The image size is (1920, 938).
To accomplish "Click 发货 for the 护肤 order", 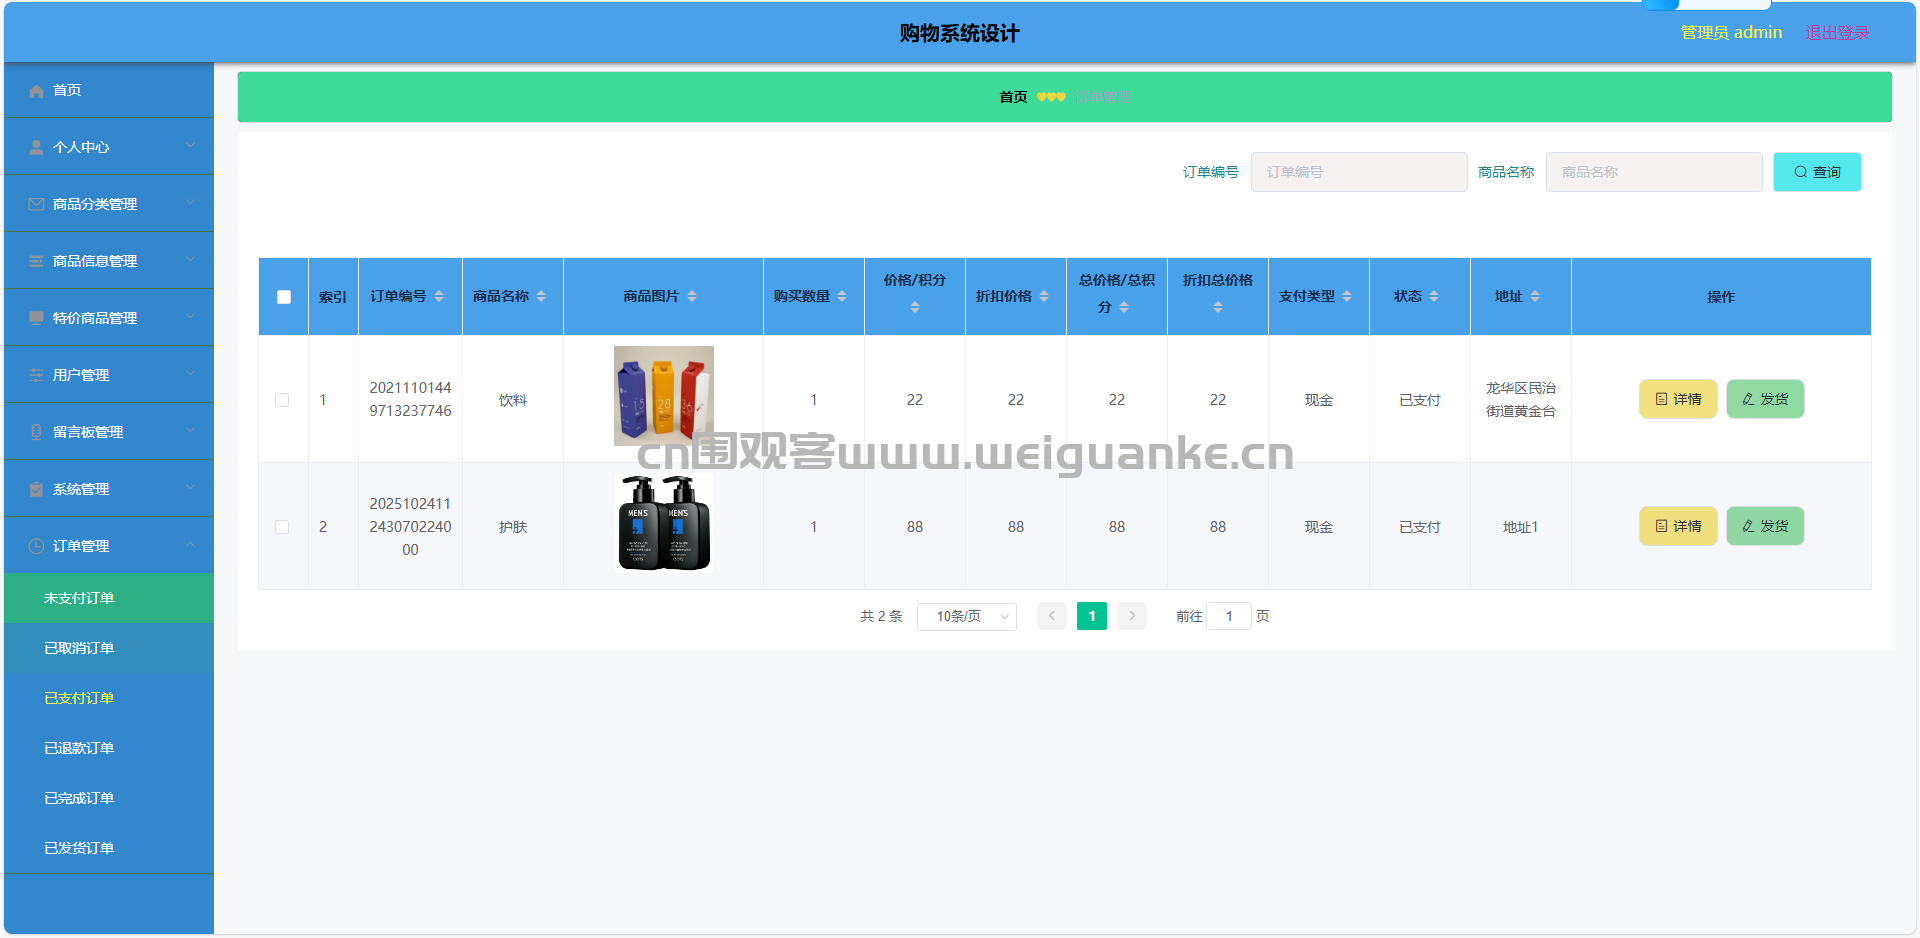I will click(1765, 527).
